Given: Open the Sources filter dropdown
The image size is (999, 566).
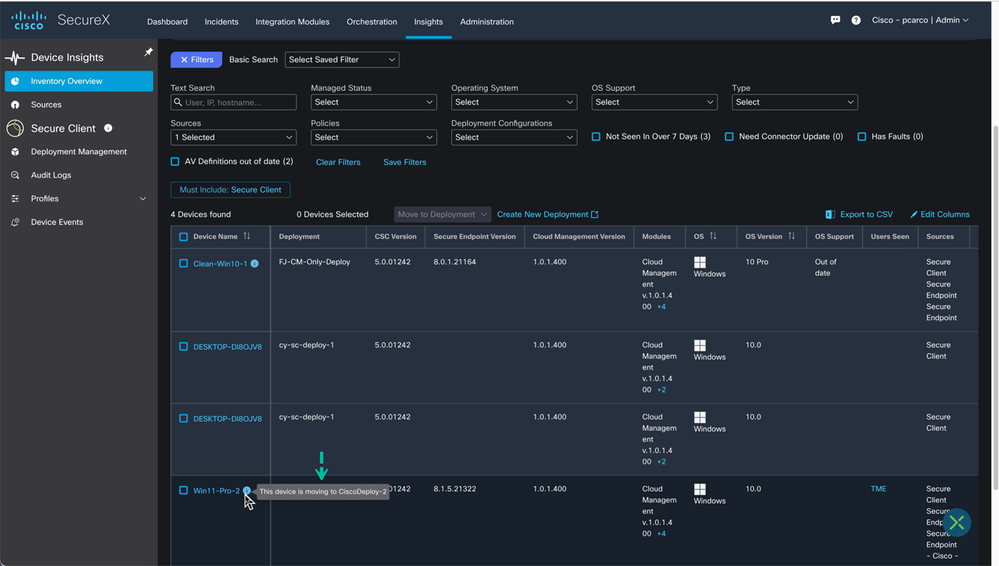Looking at the screenshot, I should pyautogui.click(x=233, y=137).
